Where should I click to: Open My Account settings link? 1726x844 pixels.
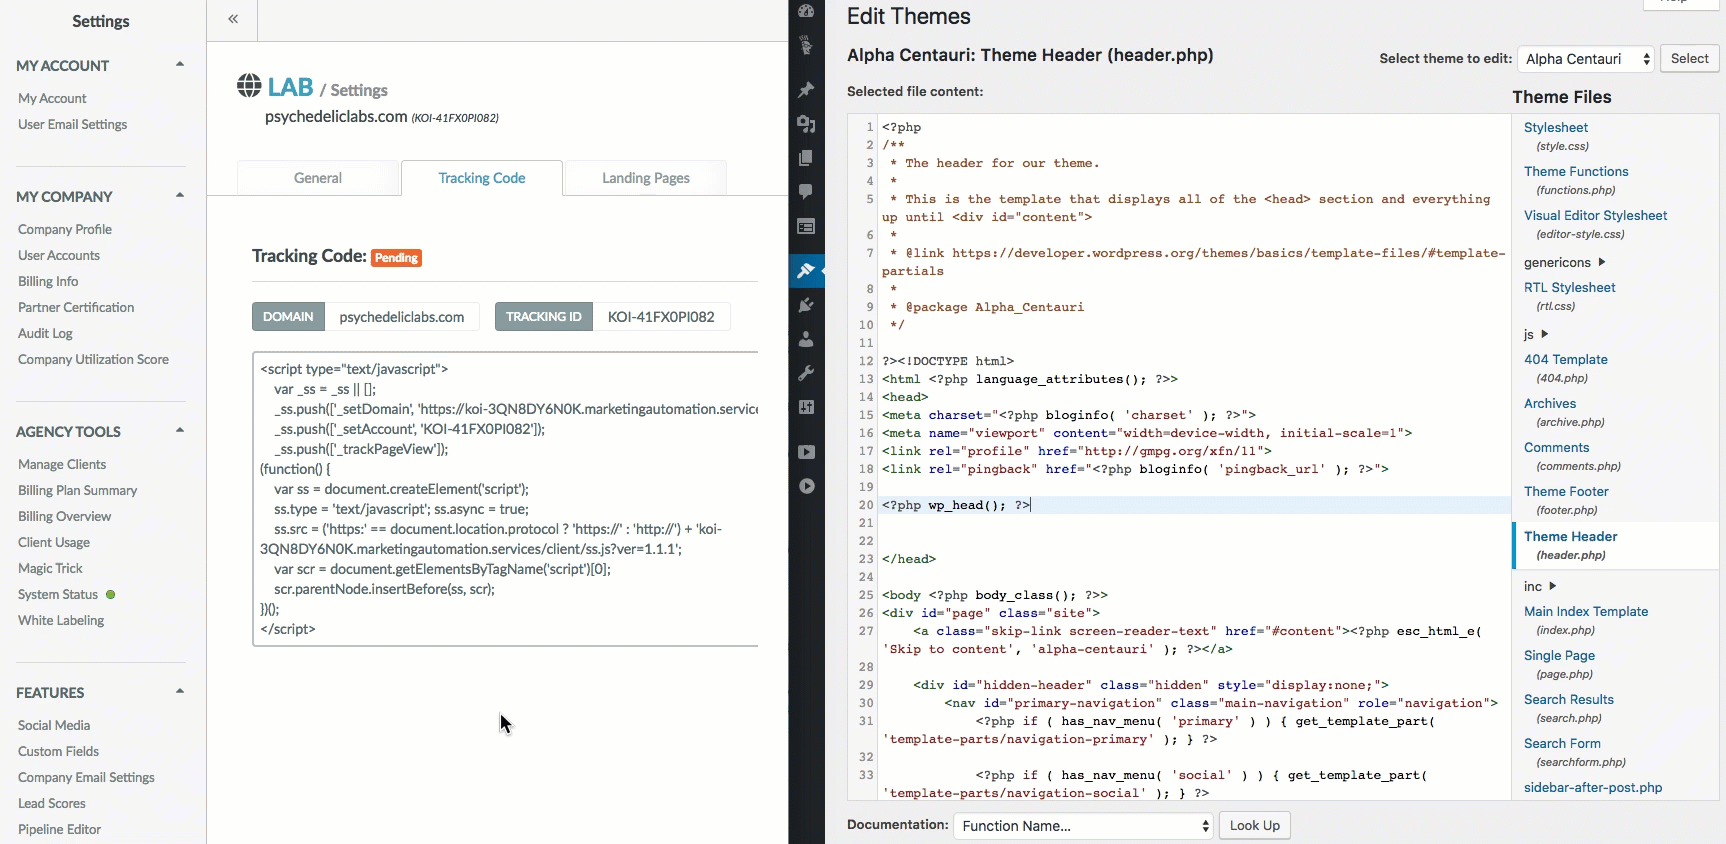coord(52,98)
